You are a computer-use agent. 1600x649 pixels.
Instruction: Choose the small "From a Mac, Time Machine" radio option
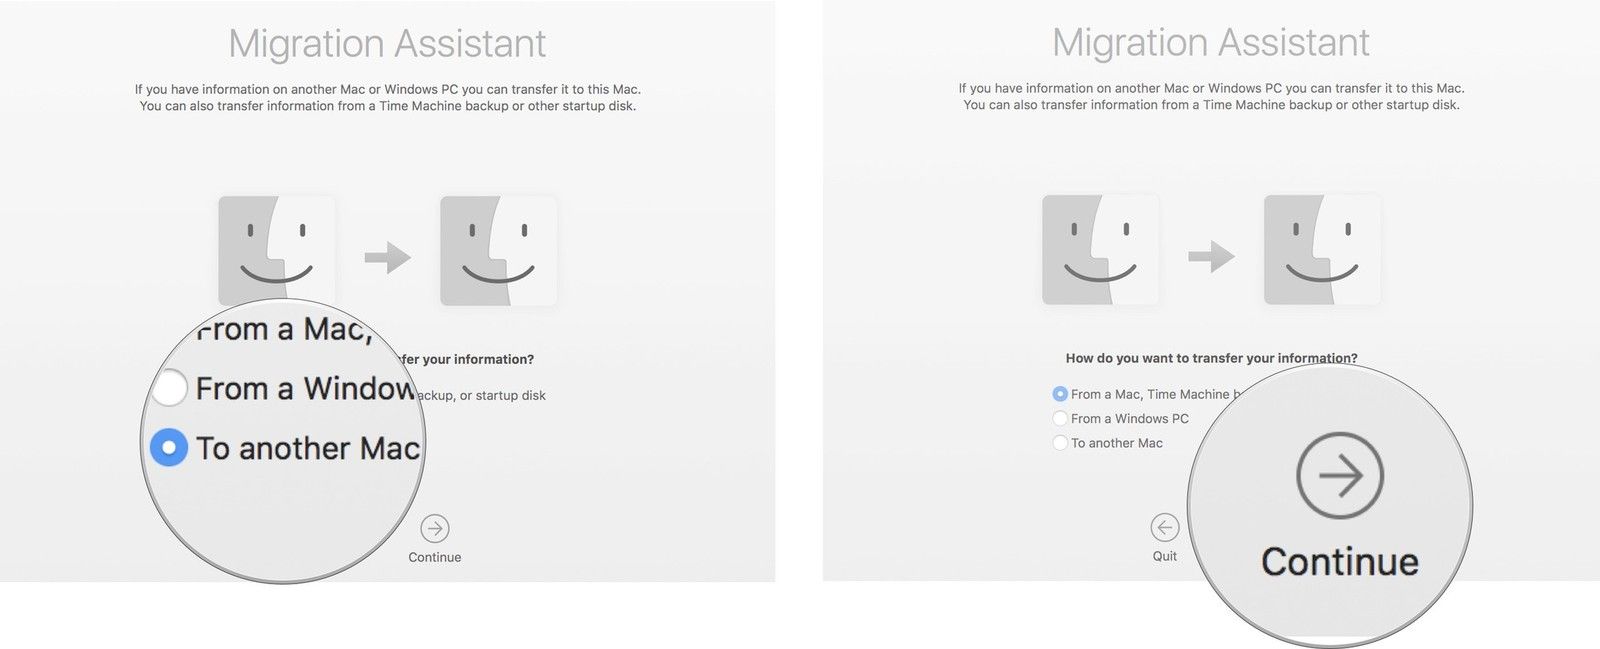click(1060, 394)
